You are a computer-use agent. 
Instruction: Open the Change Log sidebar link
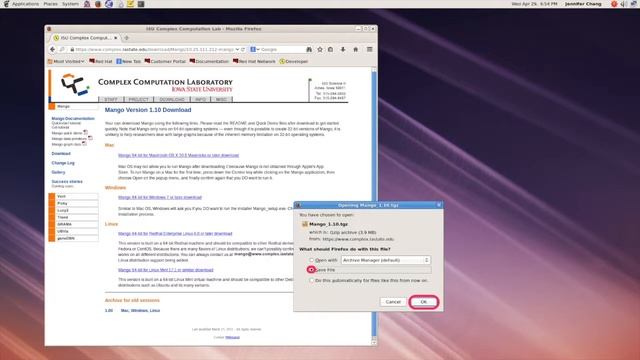click(x=63, y=163)
